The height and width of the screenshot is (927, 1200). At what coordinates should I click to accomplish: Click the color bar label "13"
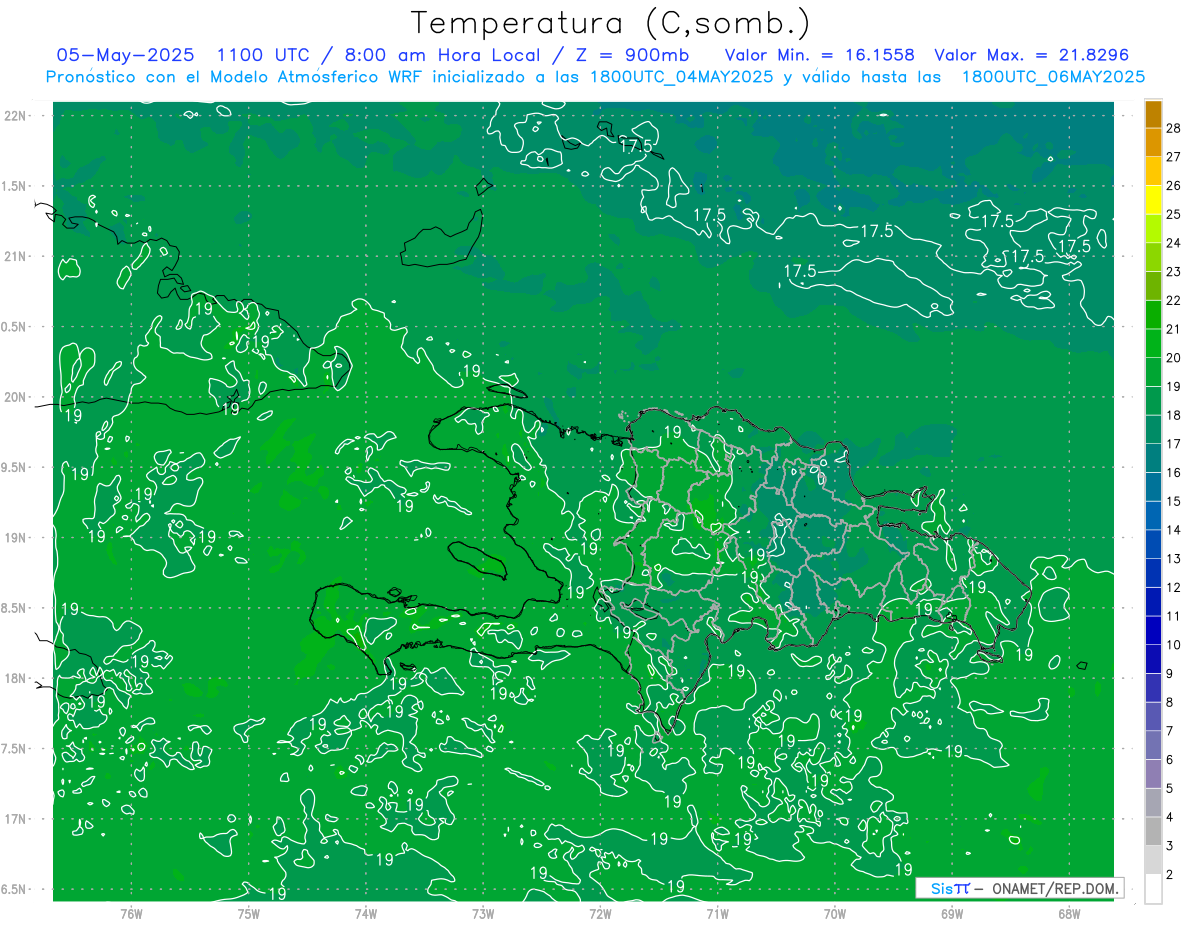point(1174,558)
